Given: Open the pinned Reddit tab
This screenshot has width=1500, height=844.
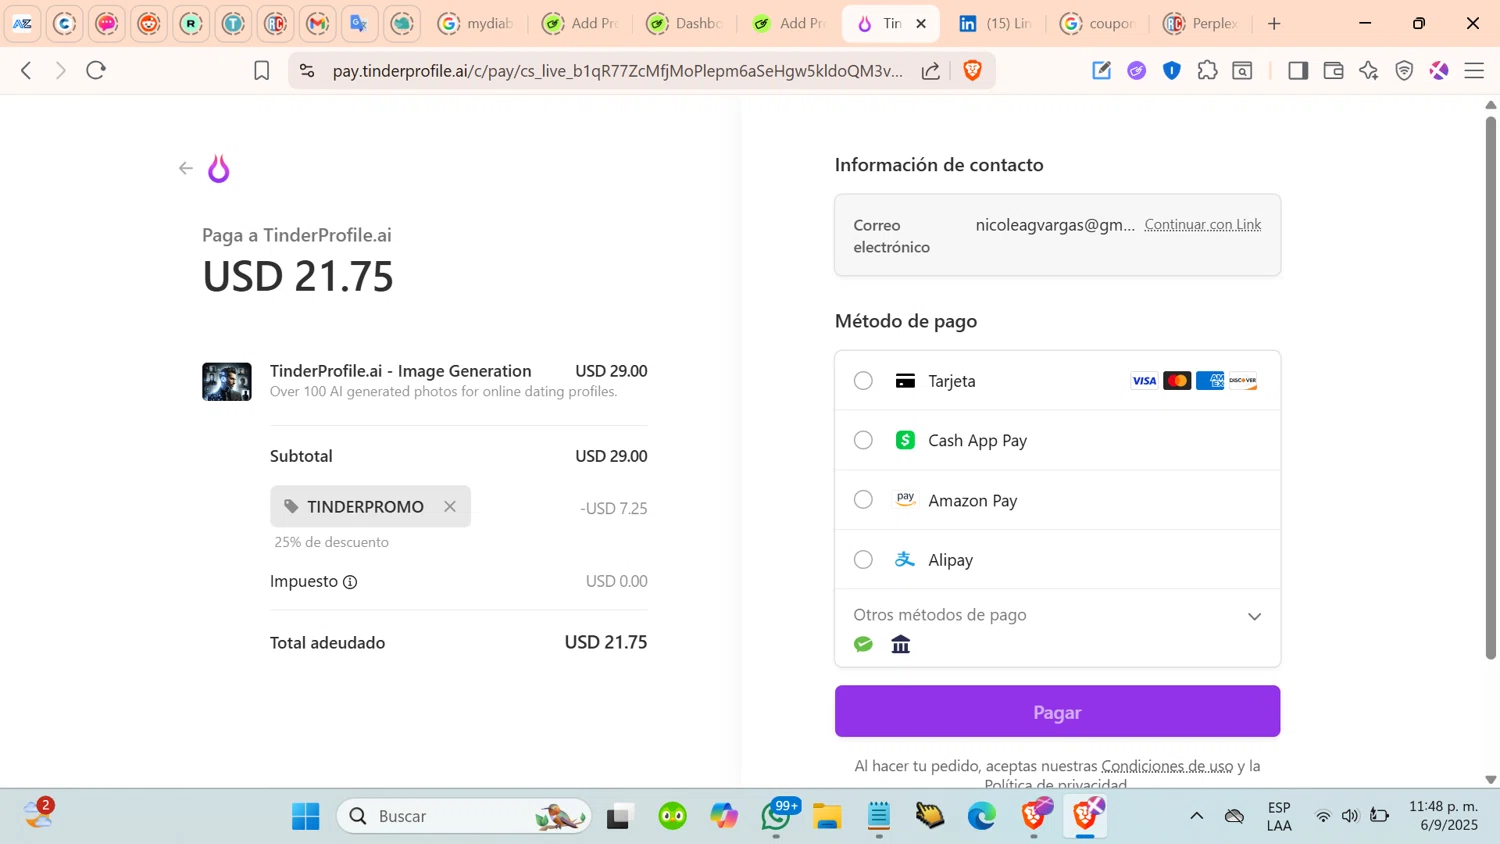Looking at the screenshot, I should tap(149, 23).
